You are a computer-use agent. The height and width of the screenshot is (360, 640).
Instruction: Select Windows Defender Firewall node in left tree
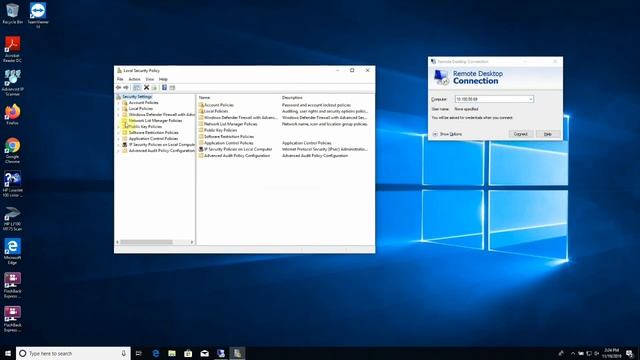click(x=162, y=115)
